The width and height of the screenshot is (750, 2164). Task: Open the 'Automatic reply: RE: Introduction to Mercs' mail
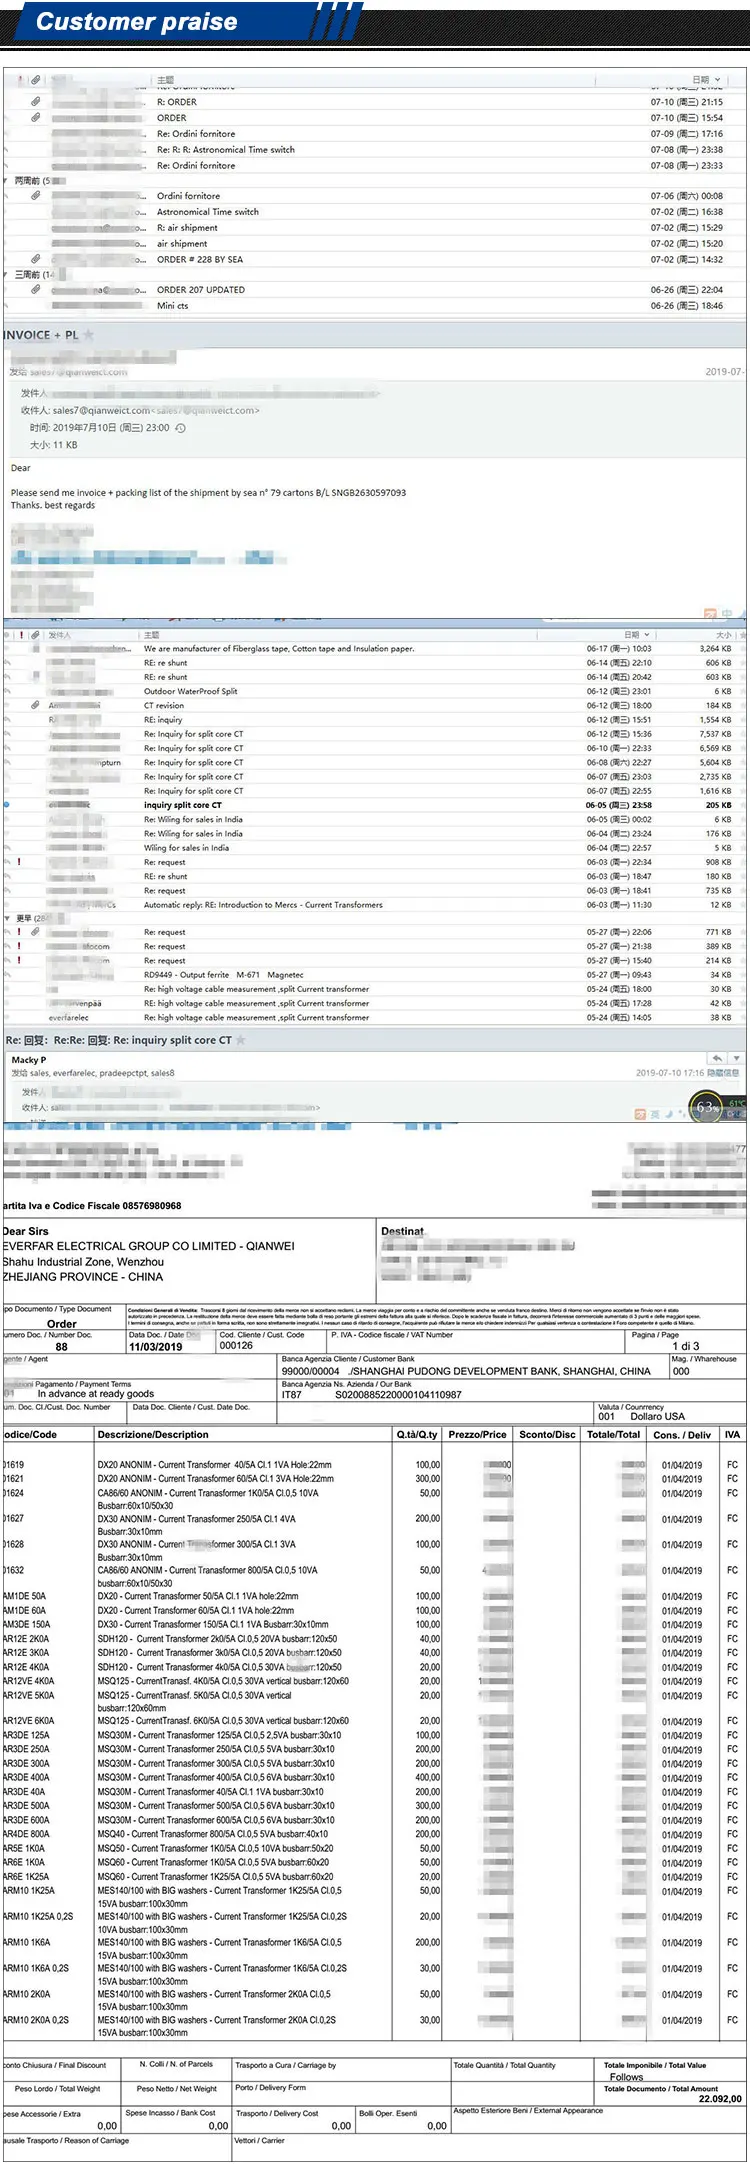click(x=263, y=904)
